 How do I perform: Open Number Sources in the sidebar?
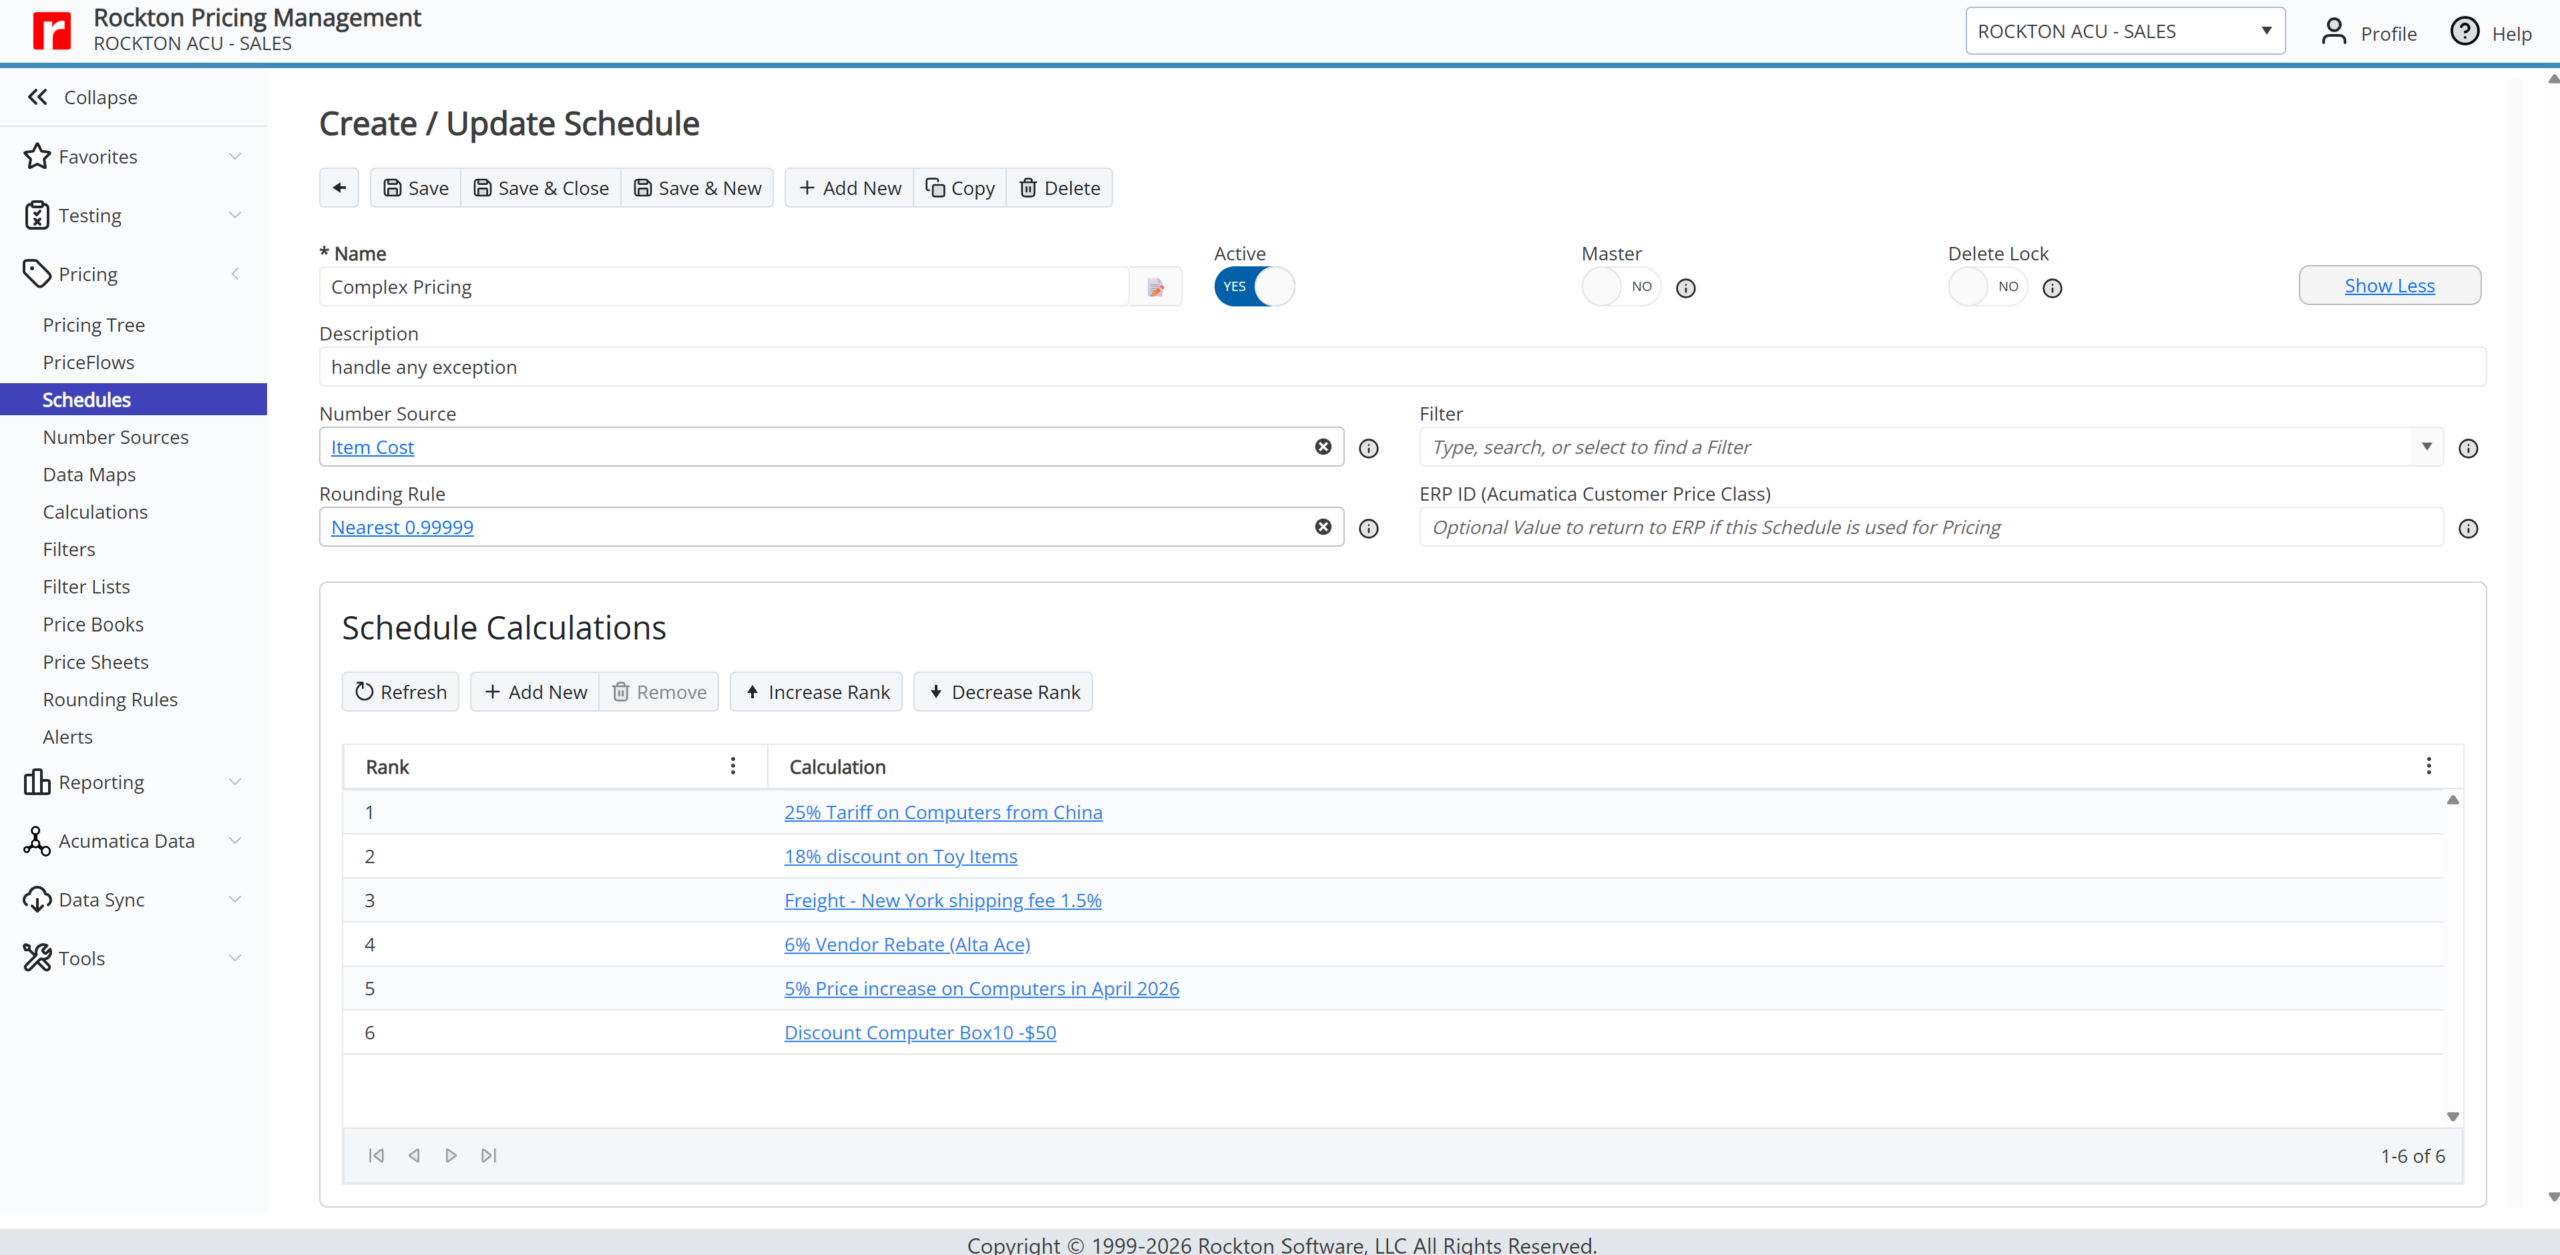(116, 437)
